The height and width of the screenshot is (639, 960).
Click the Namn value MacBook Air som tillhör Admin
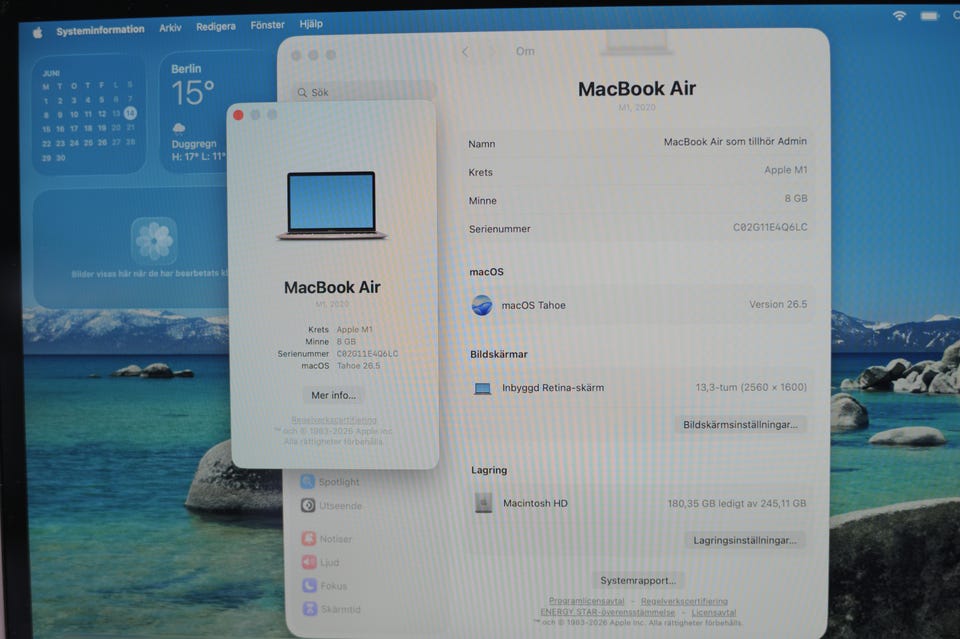(735, 141)
